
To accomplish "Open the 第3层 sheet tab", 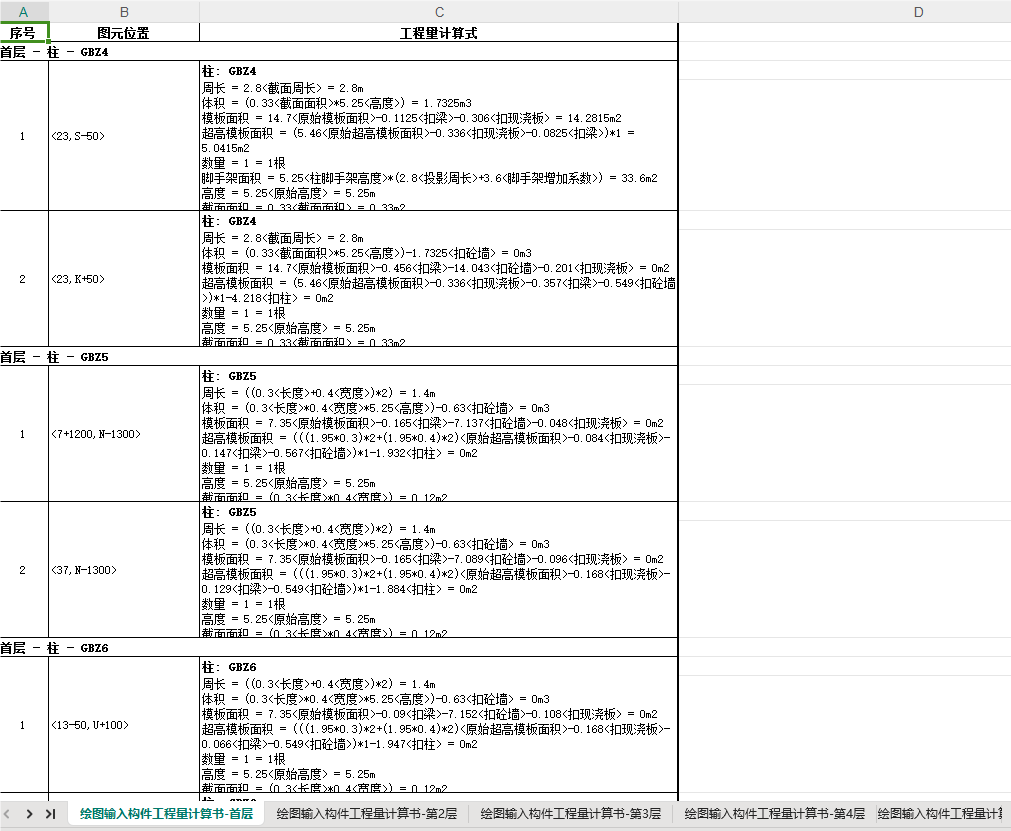I will click(571, 814).
